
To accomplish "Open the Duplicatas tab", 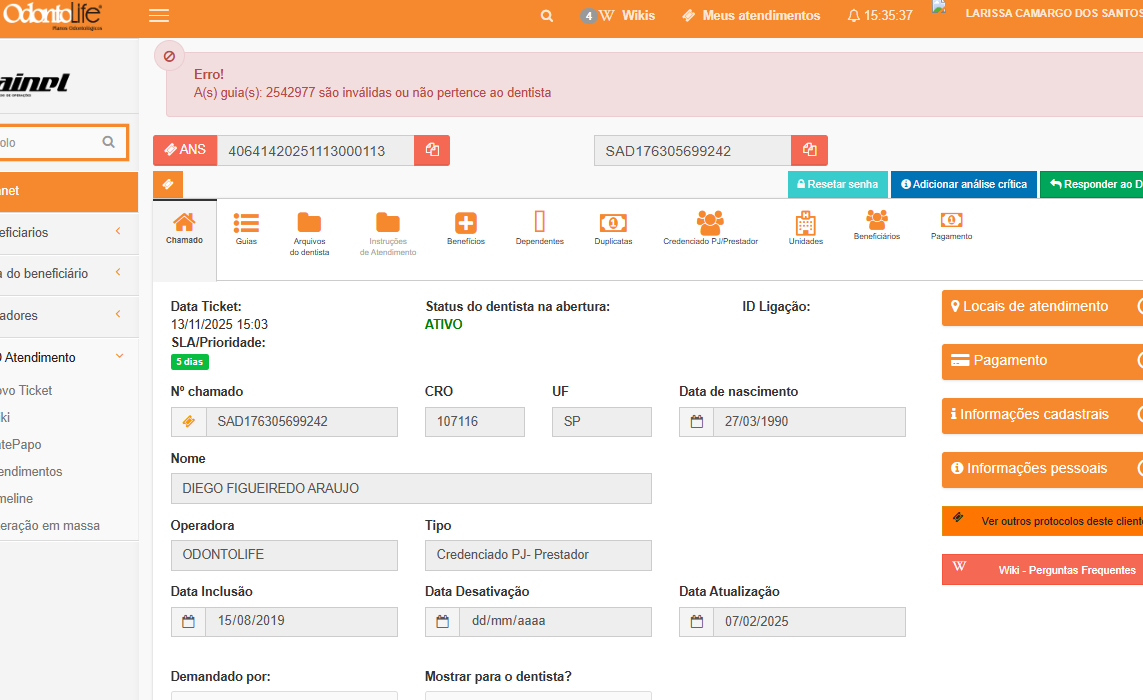I will [613, 229].
